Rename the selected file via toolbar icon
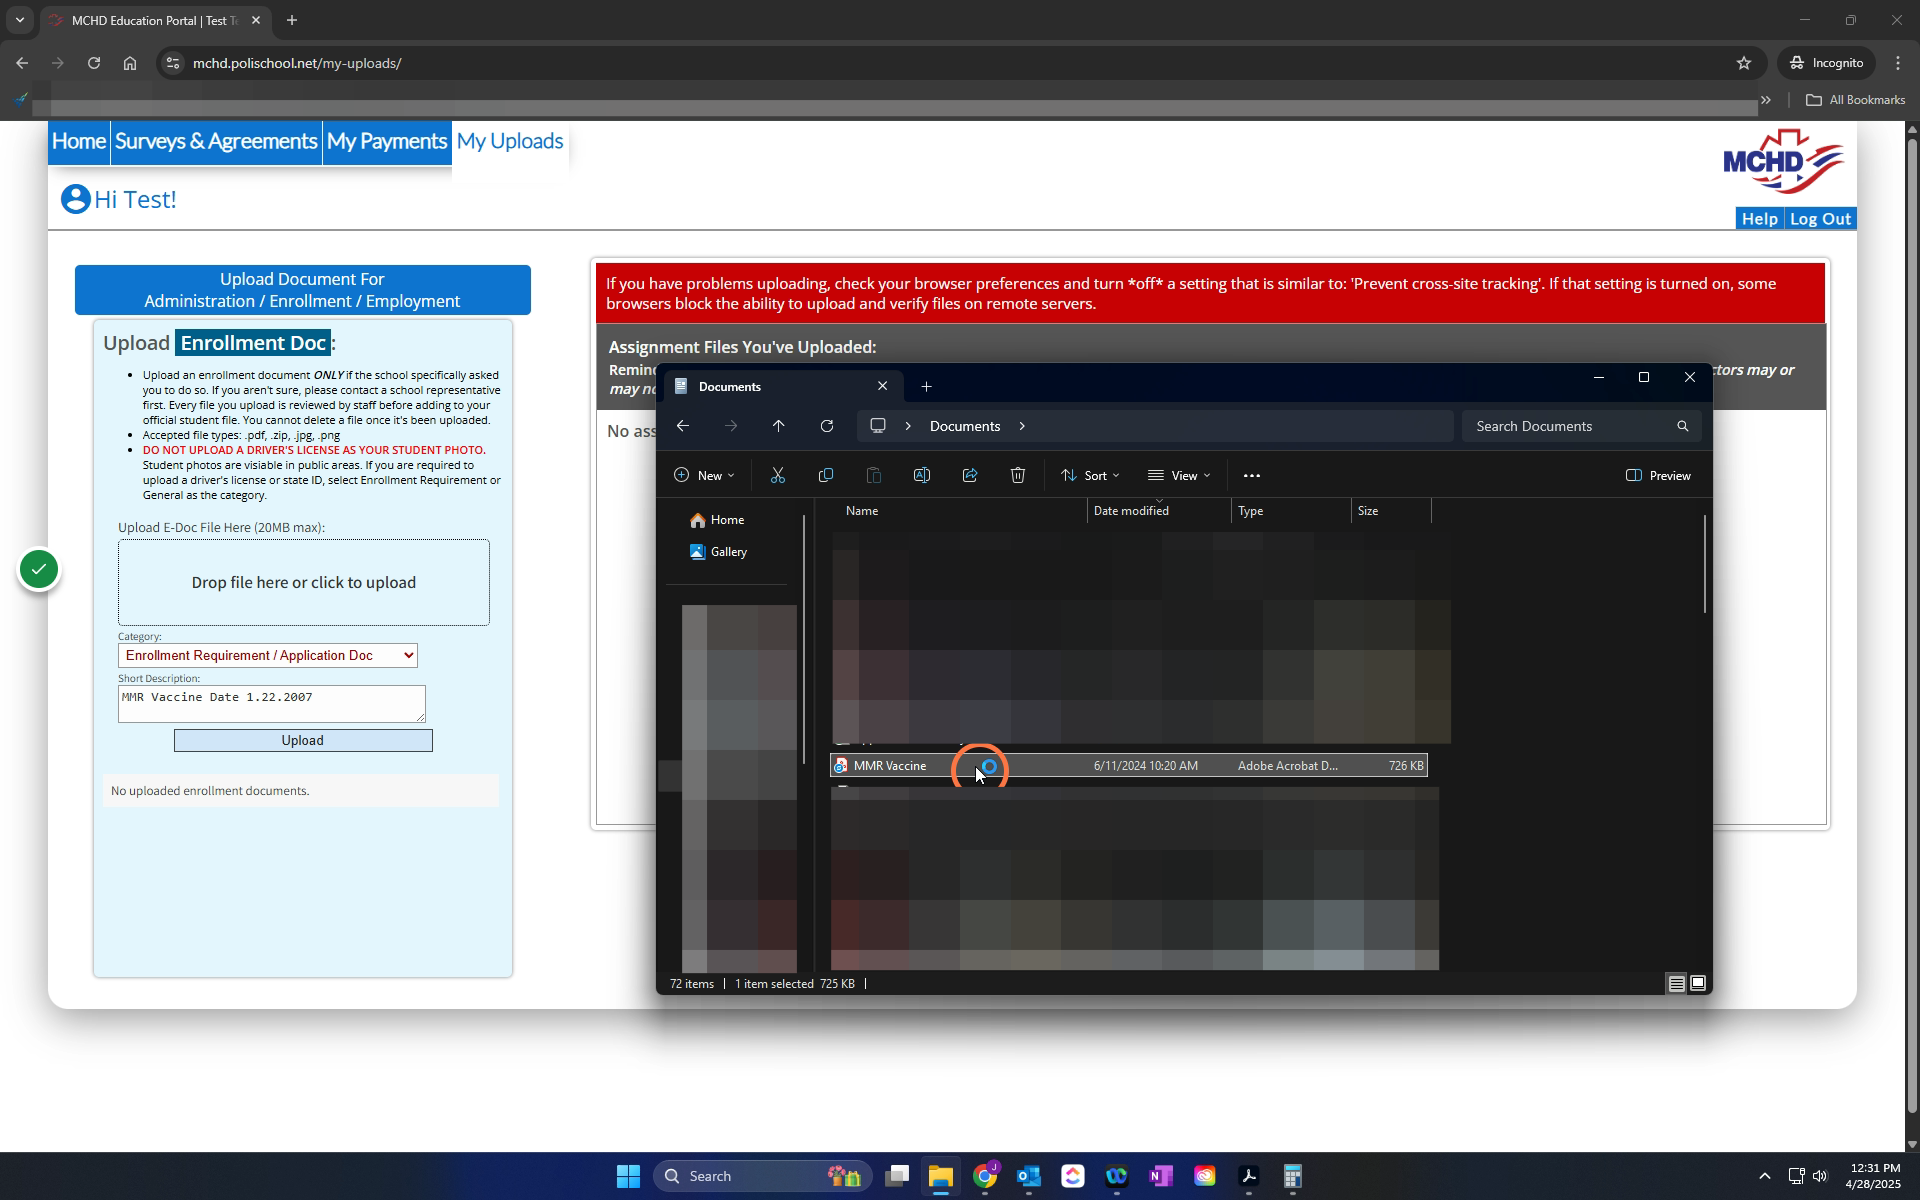This screenshot has height=1200, width=1920. pos(922,476)
